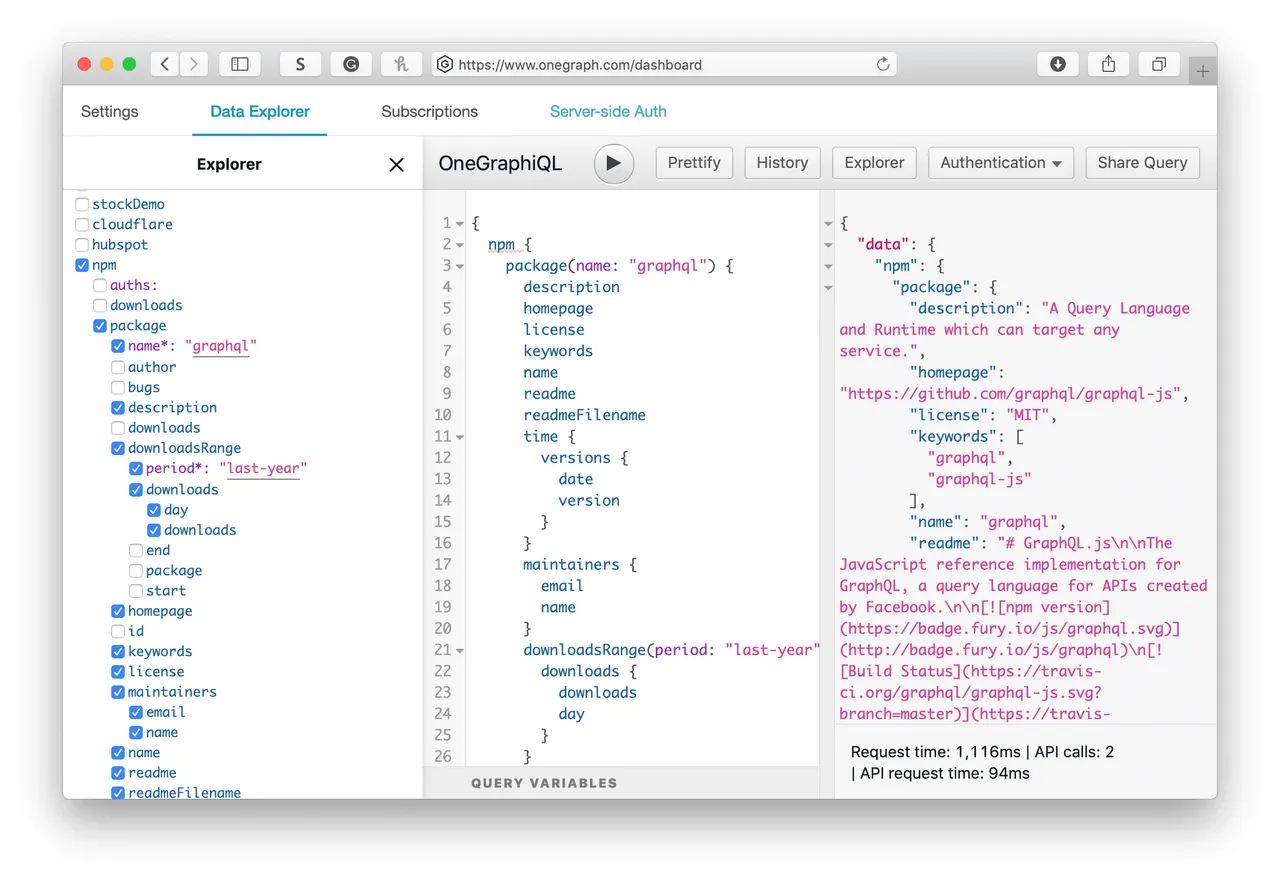Open the Safari share menu

tap(1108, 64)
